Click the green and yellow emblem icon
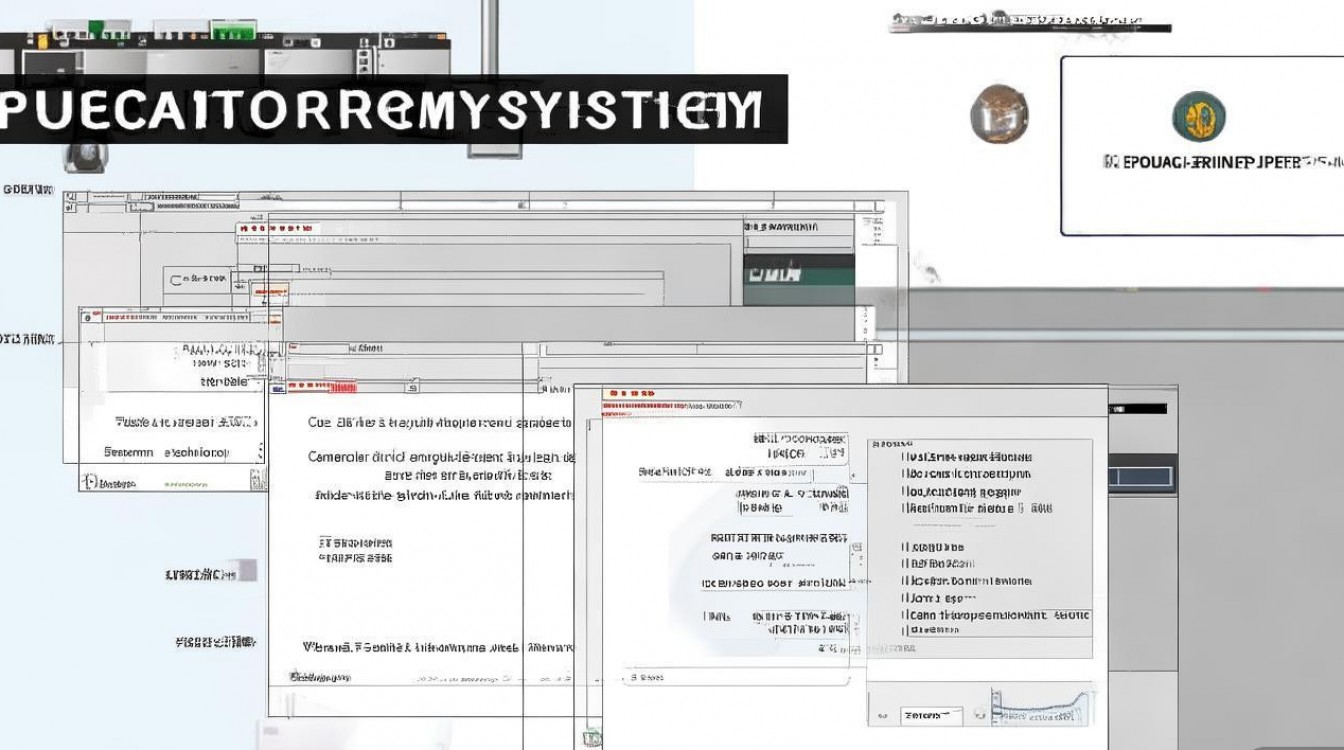 1199,116
